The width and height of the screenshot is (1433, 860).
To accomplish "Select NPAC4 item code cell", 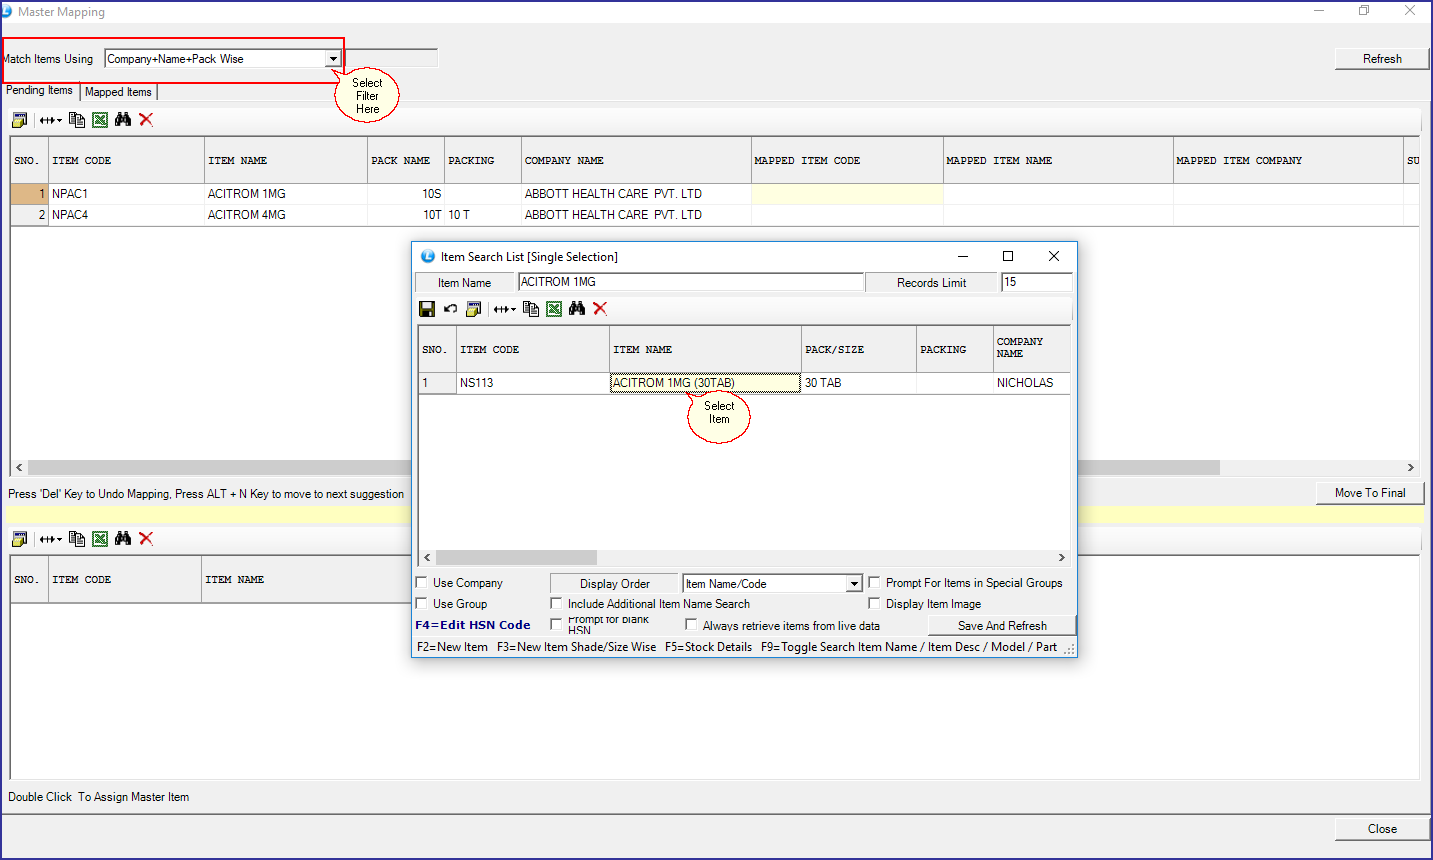I will tap(126, 215).
